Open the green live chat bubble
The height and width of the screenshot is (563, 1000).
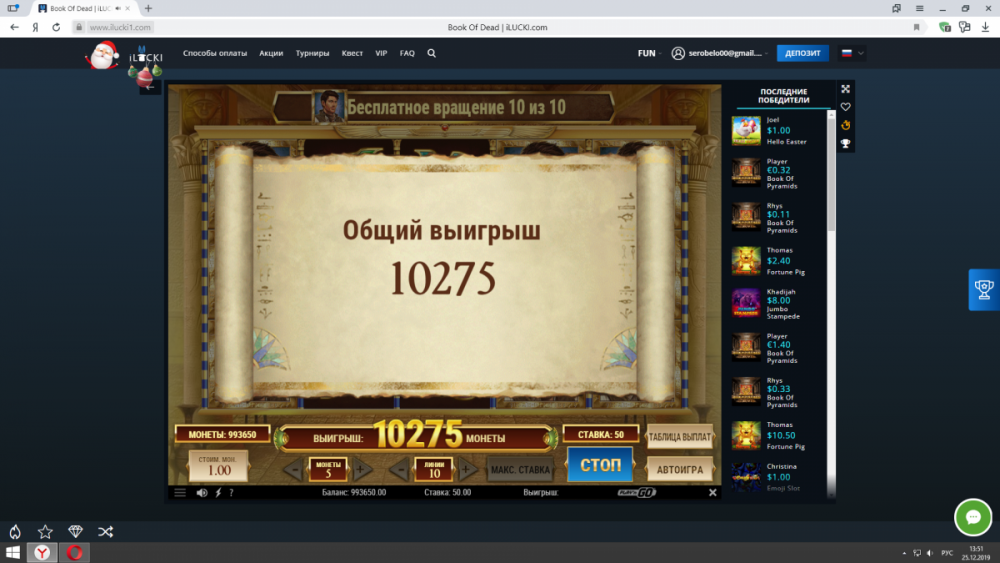pyautogui.click(x=972, y=517)
